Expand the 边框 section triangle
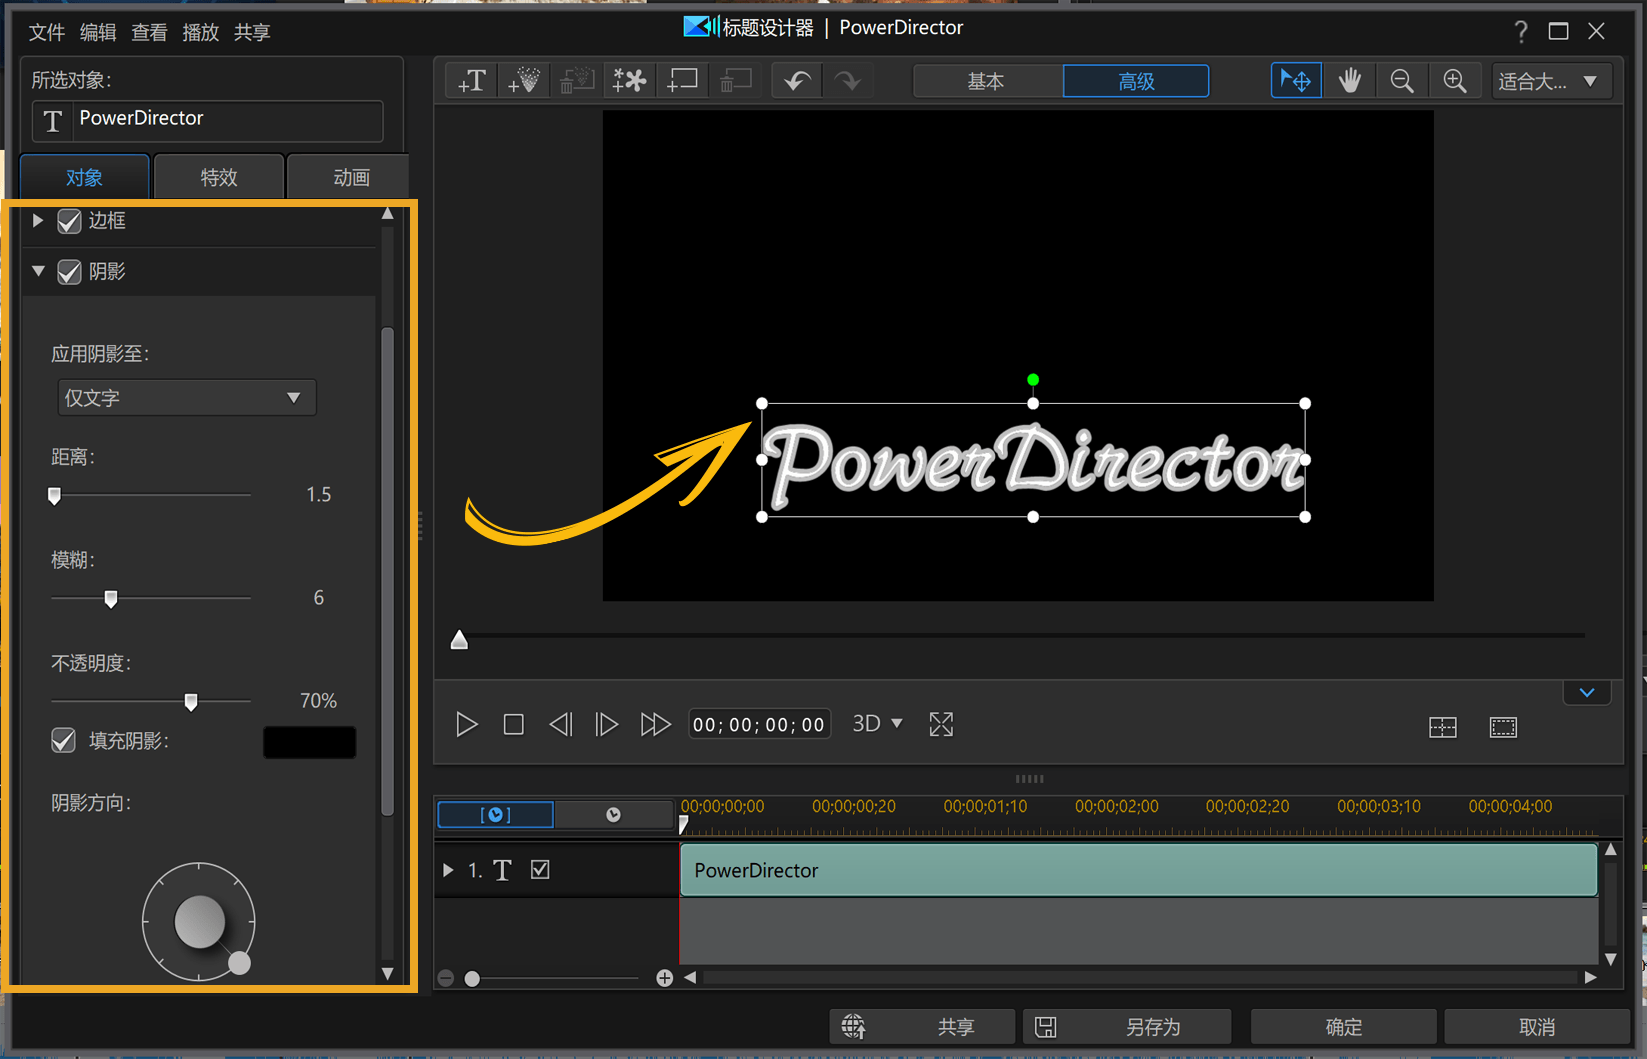Screen dimensions: 1647x1059 (38, 220)
